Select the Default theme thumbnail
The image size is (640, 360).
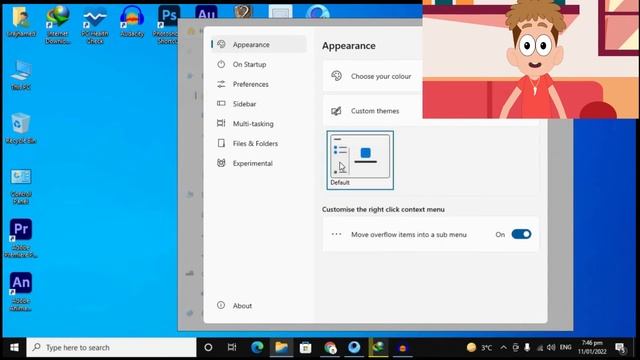pyautogui.click(x=360, y=160)
